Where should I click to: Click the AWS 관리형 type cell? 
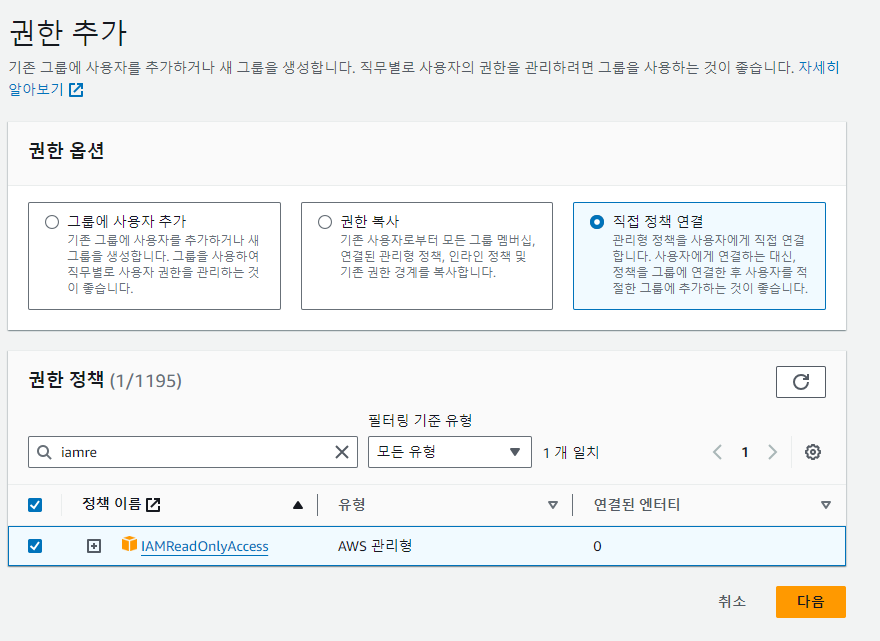coord(374,546)
